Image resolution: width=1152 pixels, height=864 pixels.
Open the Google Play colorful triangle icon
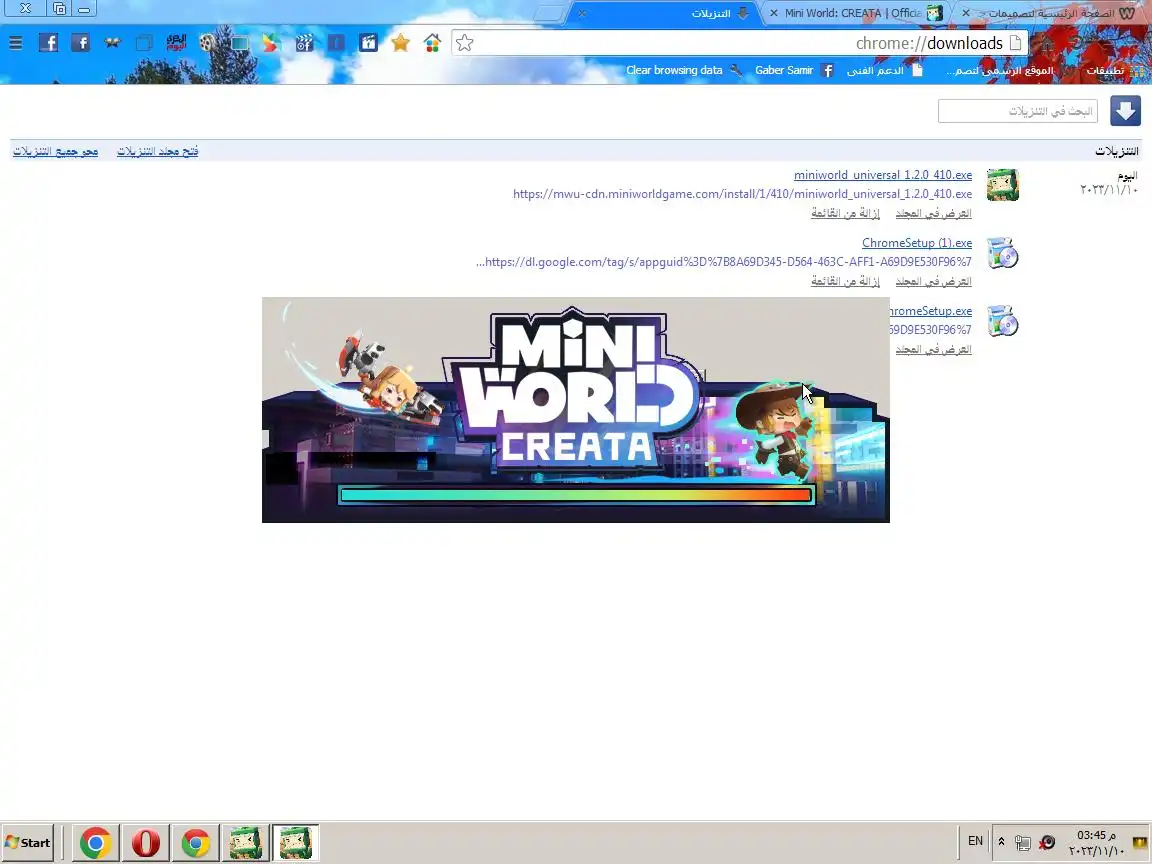(x=271, y=43)
